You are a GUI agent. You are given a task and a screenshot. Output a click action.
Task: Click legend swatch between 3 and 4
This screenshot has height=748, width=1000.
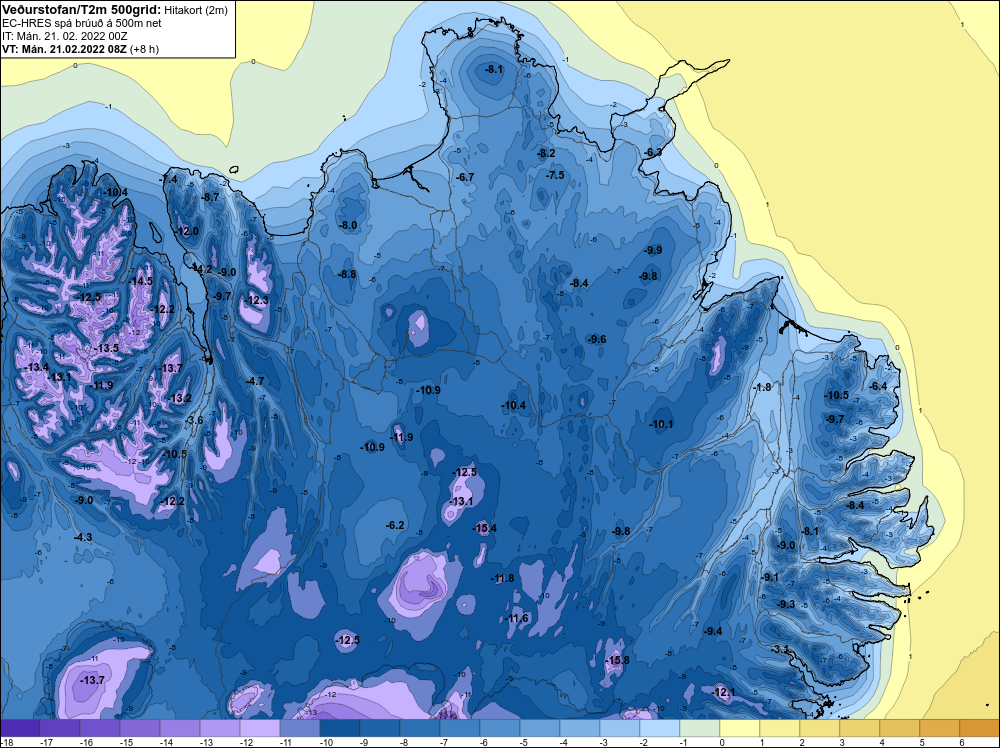(x=860, y=728)
